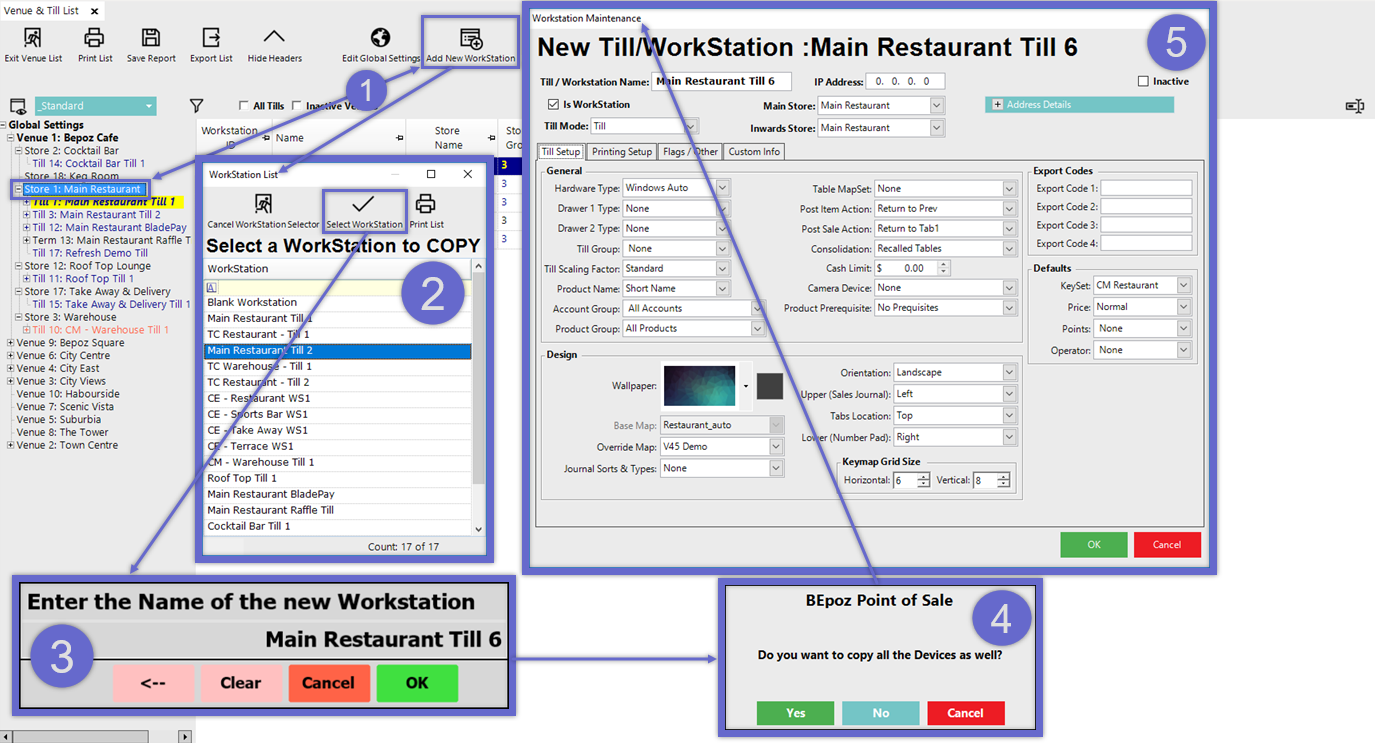Click the Exit Venue List icon

(x=32, y=39)
